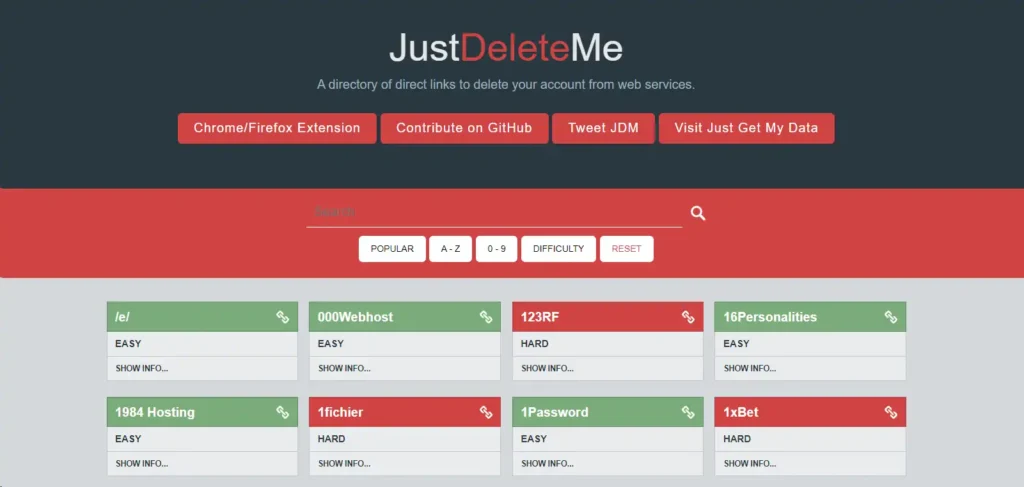This screenshot has width=1024, height=487.
Task: Sort services by Popular
Action: click(392, 249)
